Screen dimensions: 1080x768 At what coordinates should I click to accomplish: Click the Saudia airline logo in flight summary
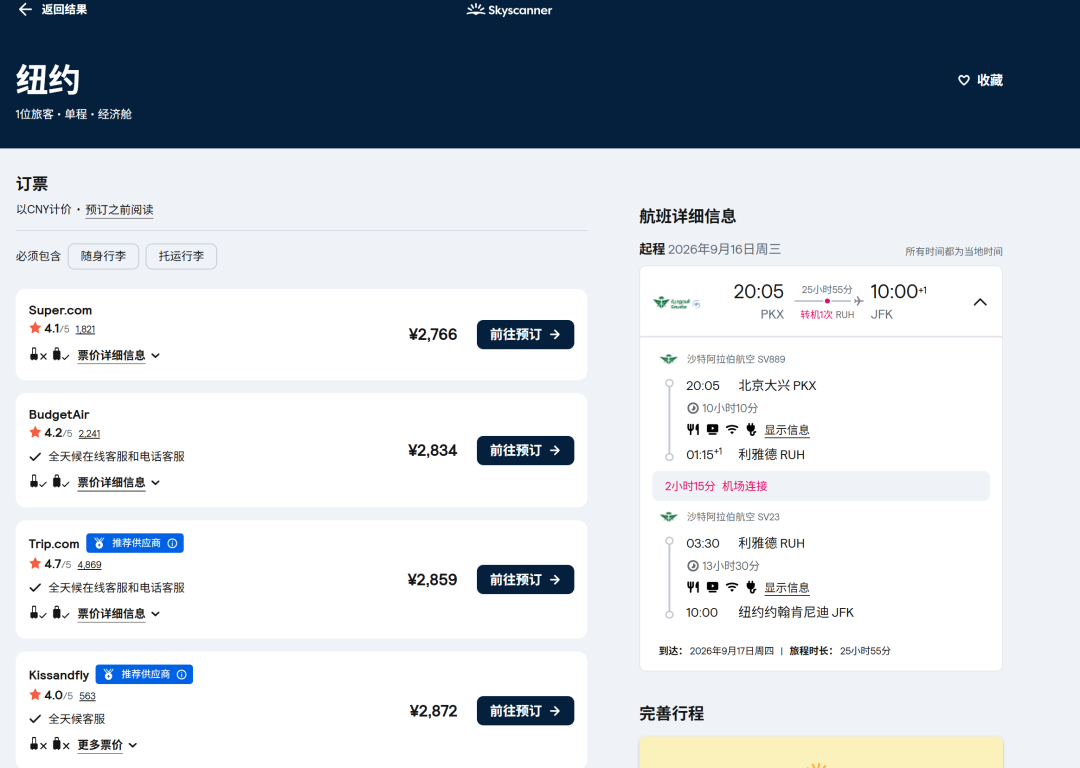click(676, 302)
